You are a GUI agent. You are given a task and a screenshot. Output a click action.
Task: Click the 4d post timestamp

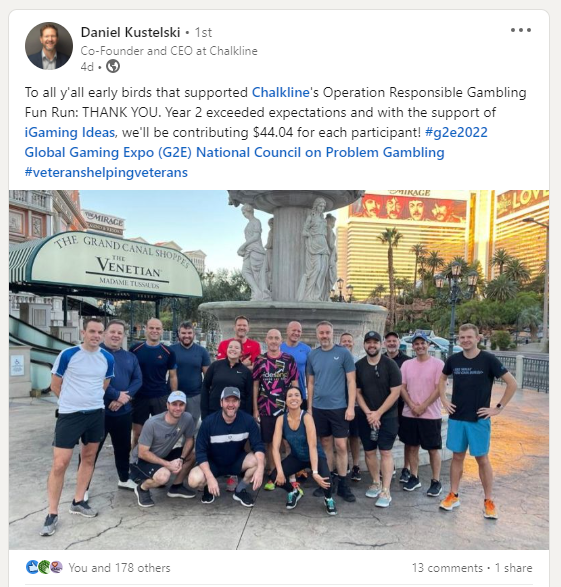point(87,67)
